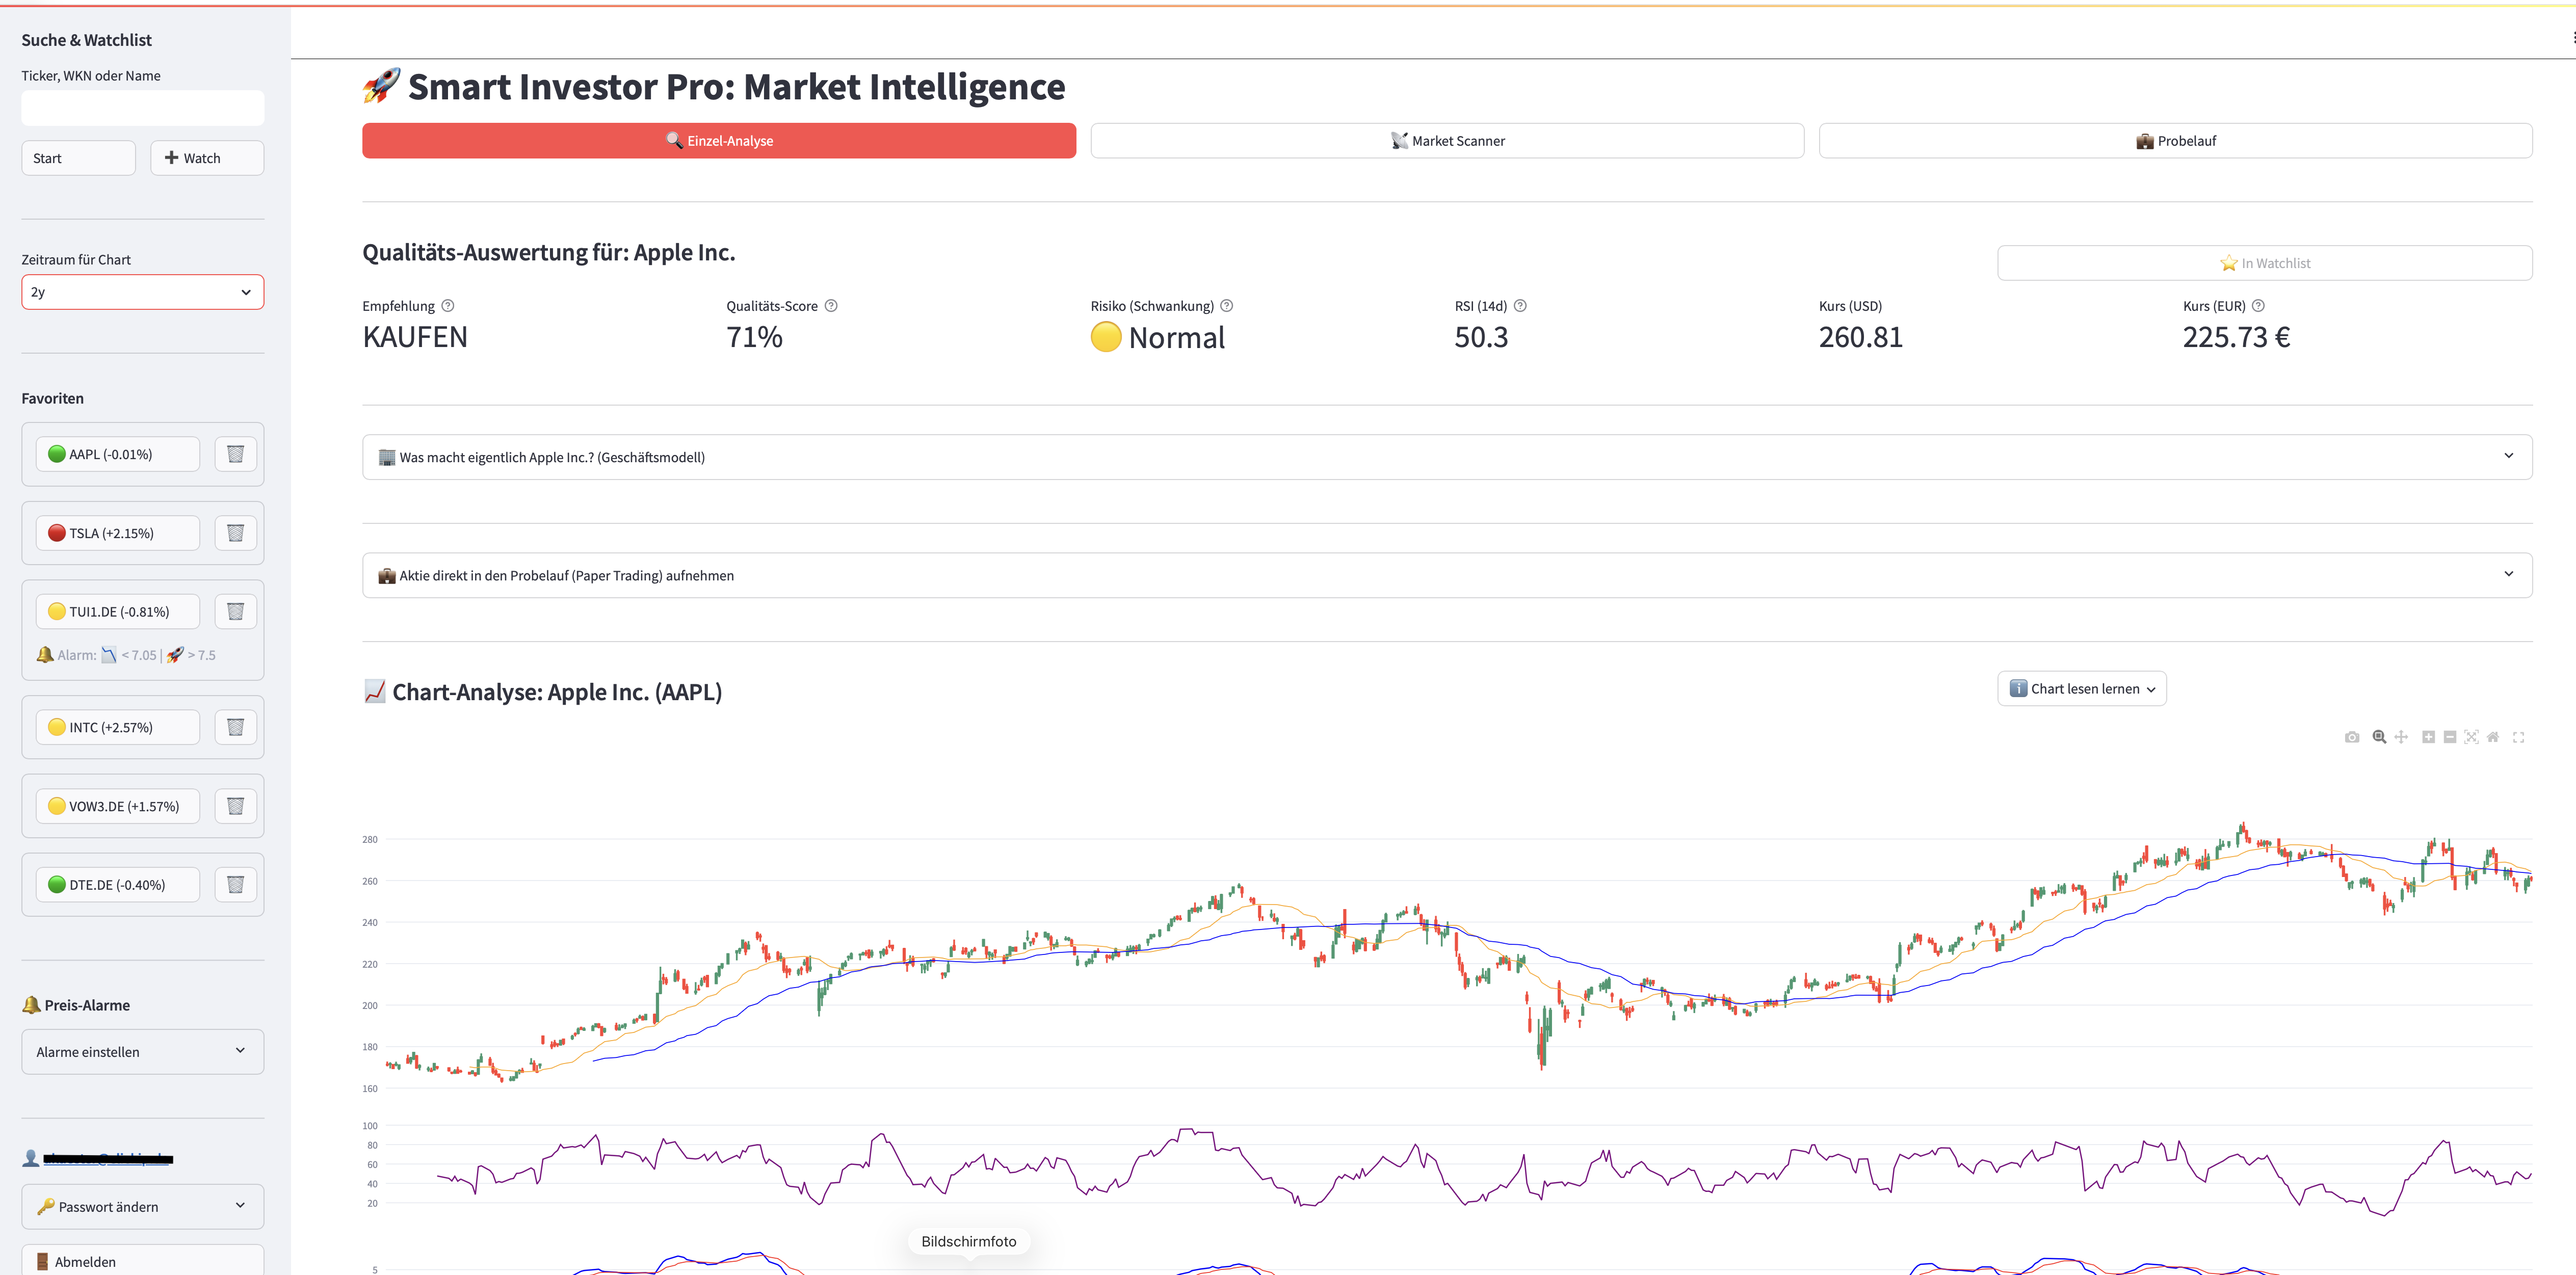Click the Chart-Analyse: Apple Inc. (AAPL) heading
The image size is (2576, 1275).
pos(543,692)
